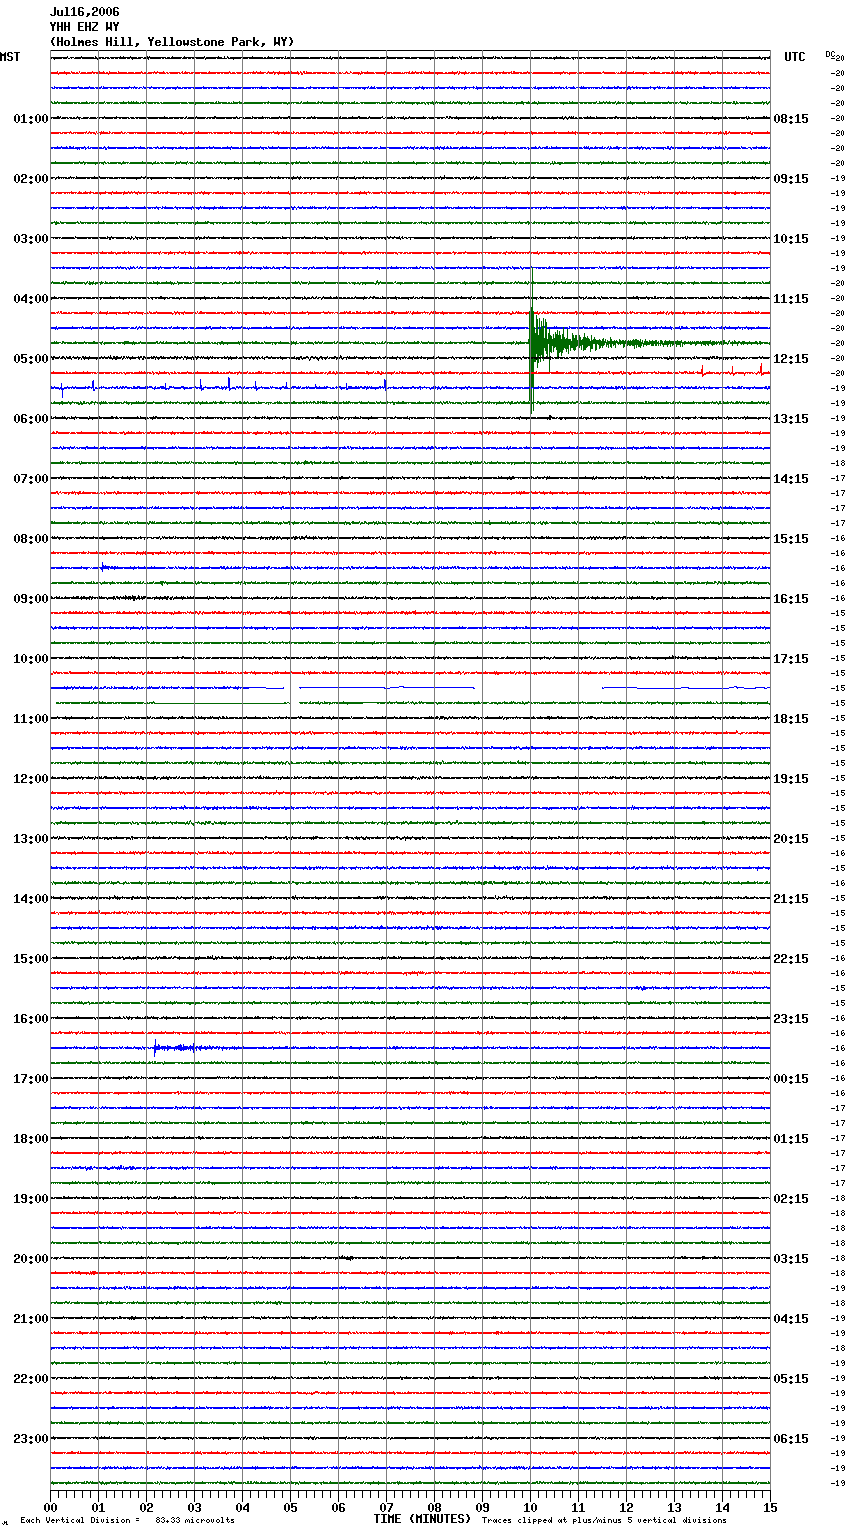Select the 04:00 MST row label
The width and height of the screenshot is (850, 1534).
[x=31, y=299]
